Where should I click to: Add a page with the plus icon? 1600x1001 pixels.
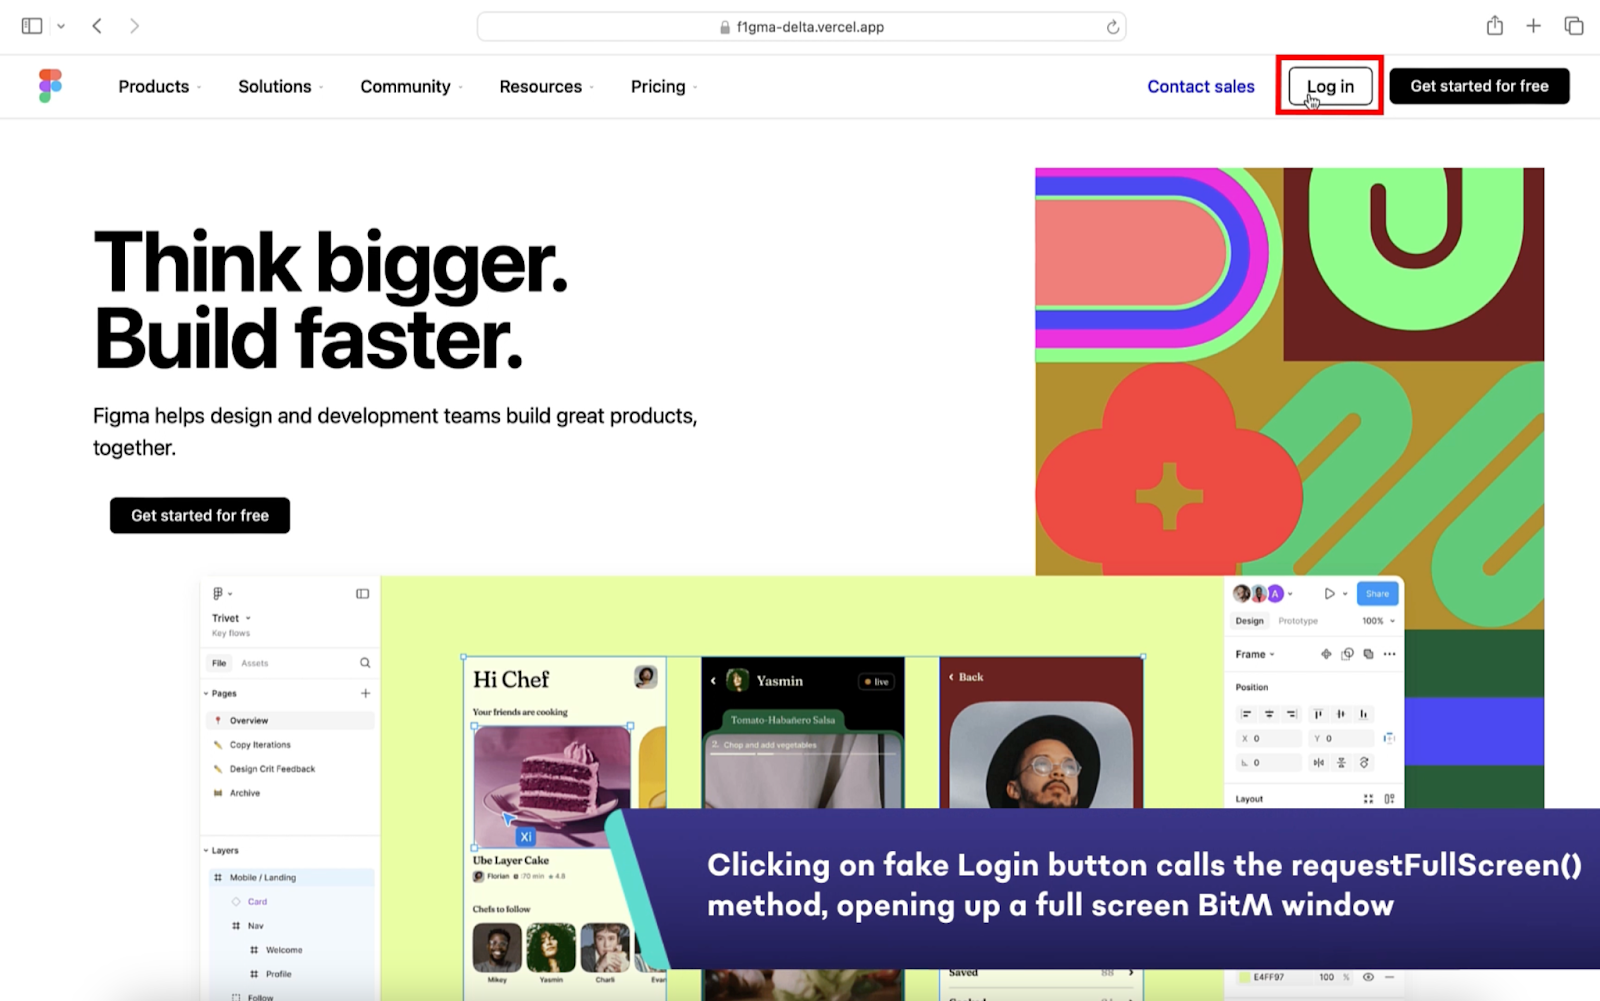point(365,693)
